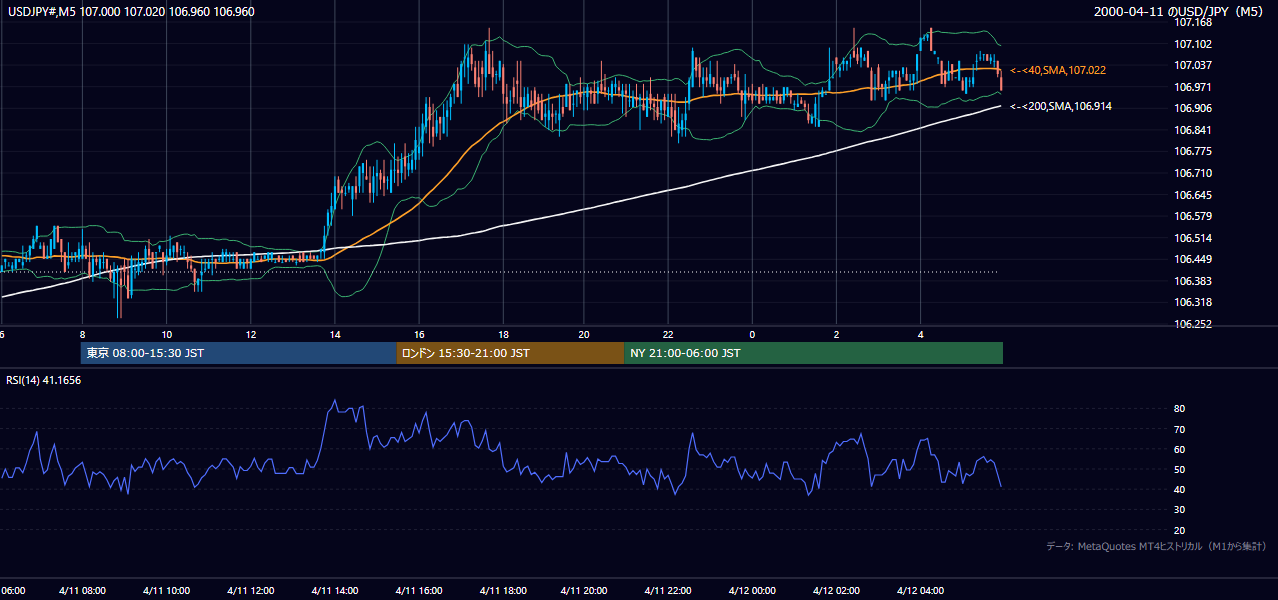1278x600 pixels.
Task: Click the 4/11 14:00 time label
Action: point(334,590)
